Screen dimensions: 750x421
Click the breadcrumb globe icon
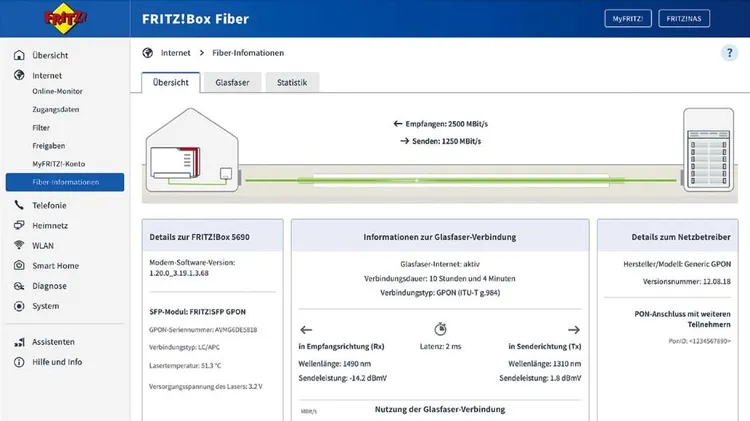pyautogui.click(x=148, y=53)
